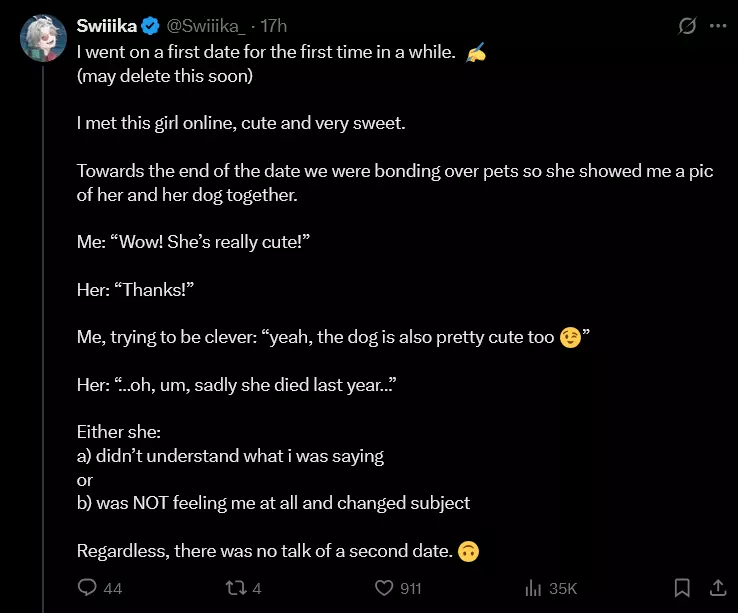Click the share post icon
This screenshot has height=613, width=738.
pos(717,587)
